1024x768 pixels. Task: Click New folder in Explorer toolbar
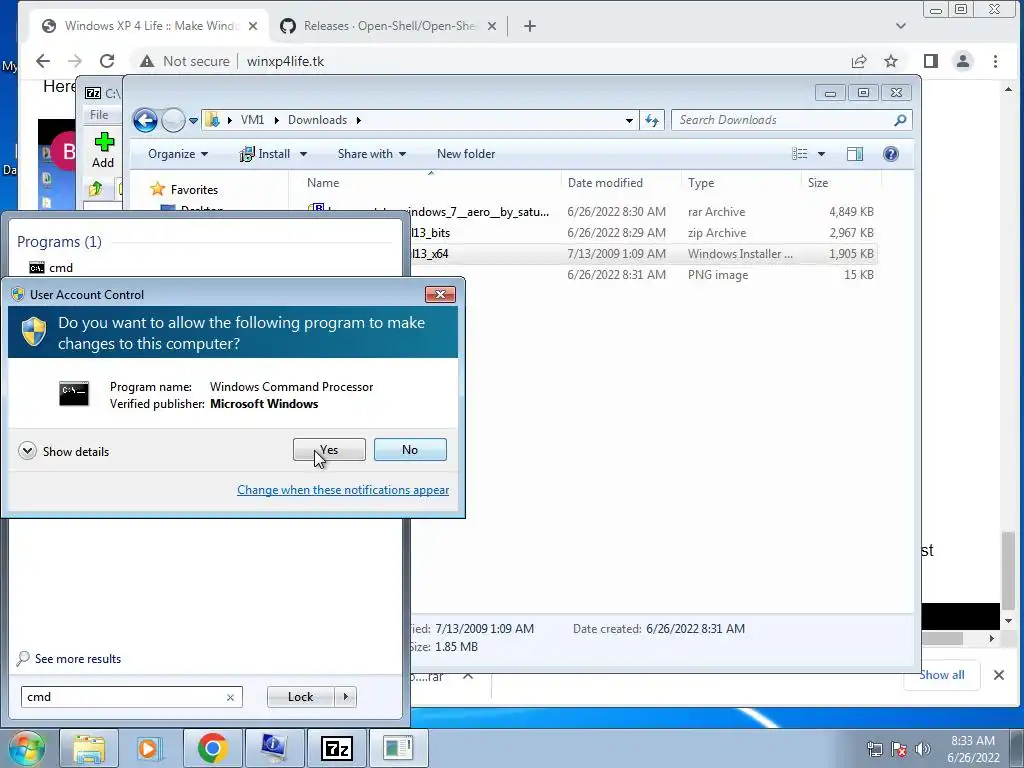point(466,154)
